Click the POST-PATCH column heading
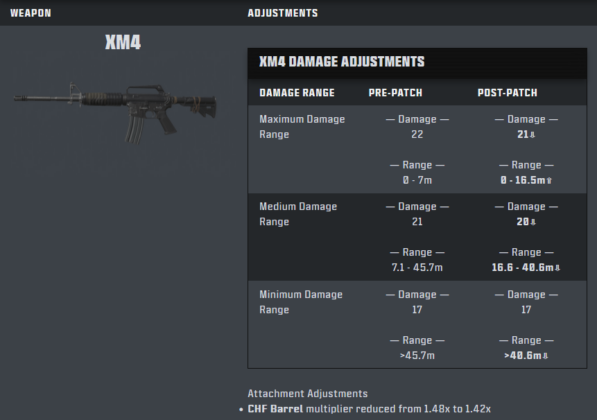 507,93
